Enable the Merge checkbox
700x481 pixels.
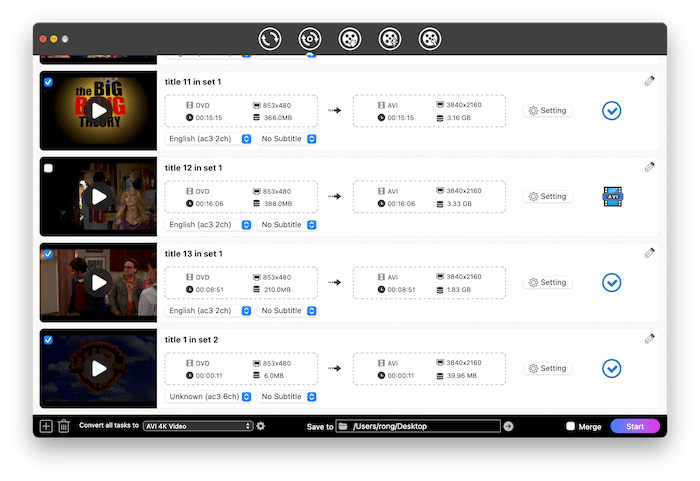pyautogui.click(x=571, y=426)
